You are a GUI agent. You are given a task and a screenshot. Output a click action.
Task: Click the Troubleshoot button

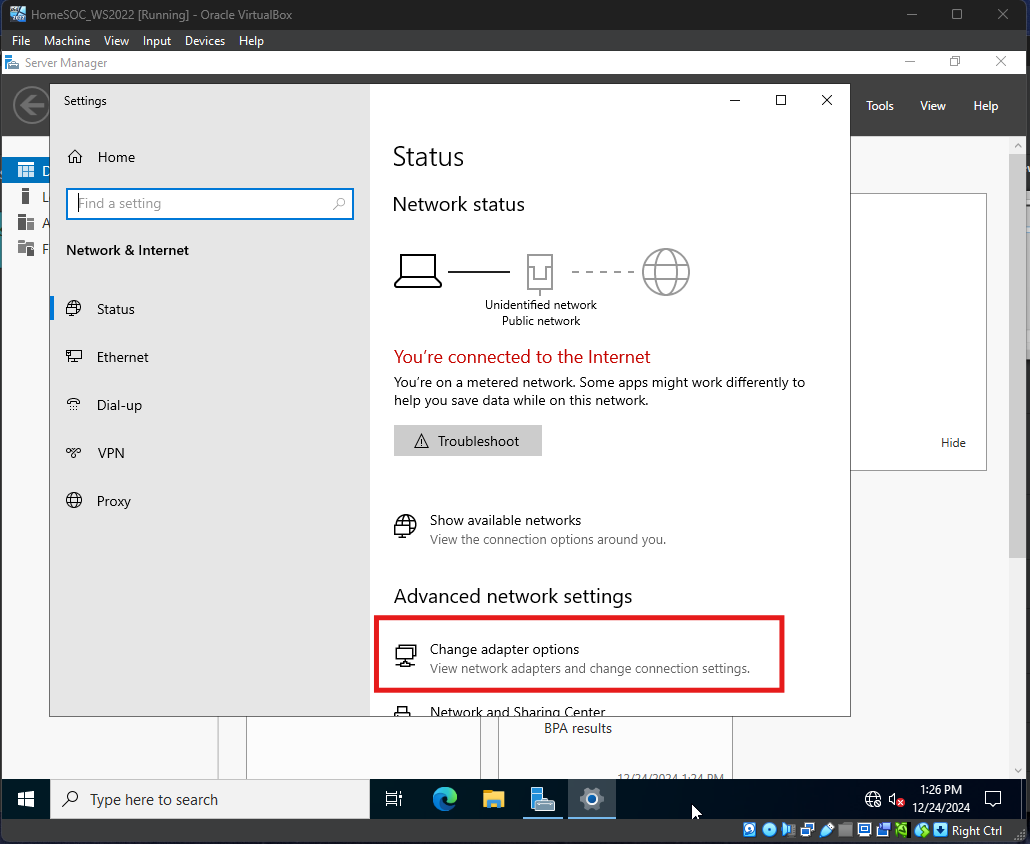click(468, 441)
